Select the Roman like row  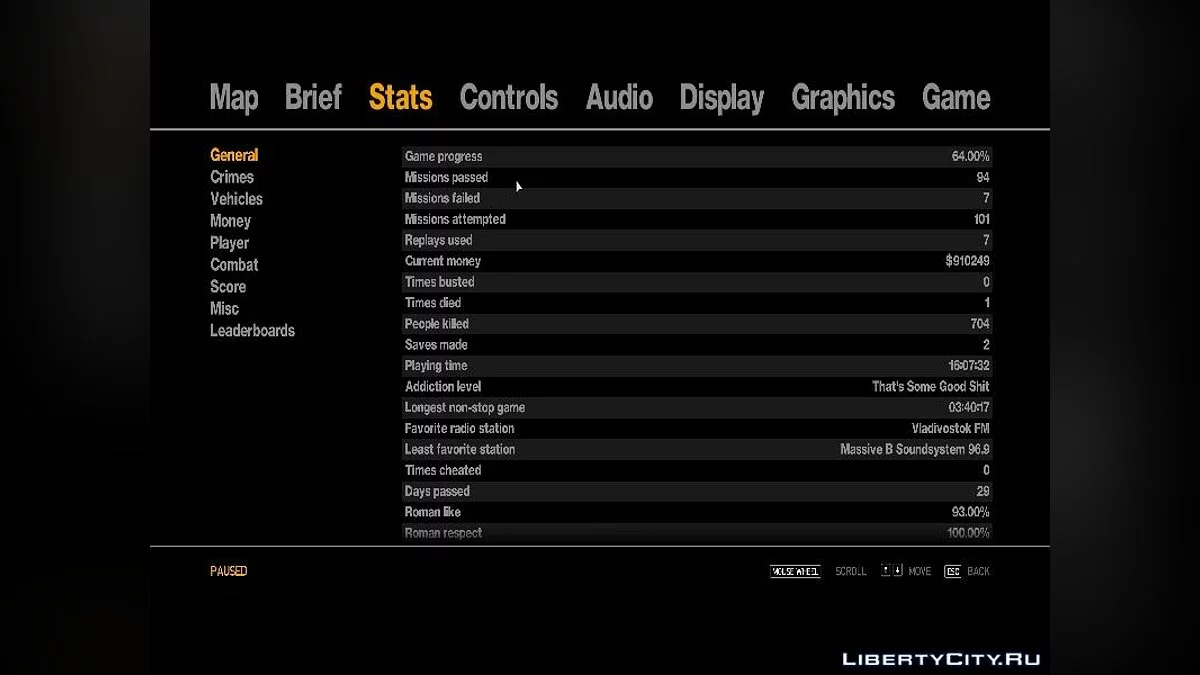697,512
